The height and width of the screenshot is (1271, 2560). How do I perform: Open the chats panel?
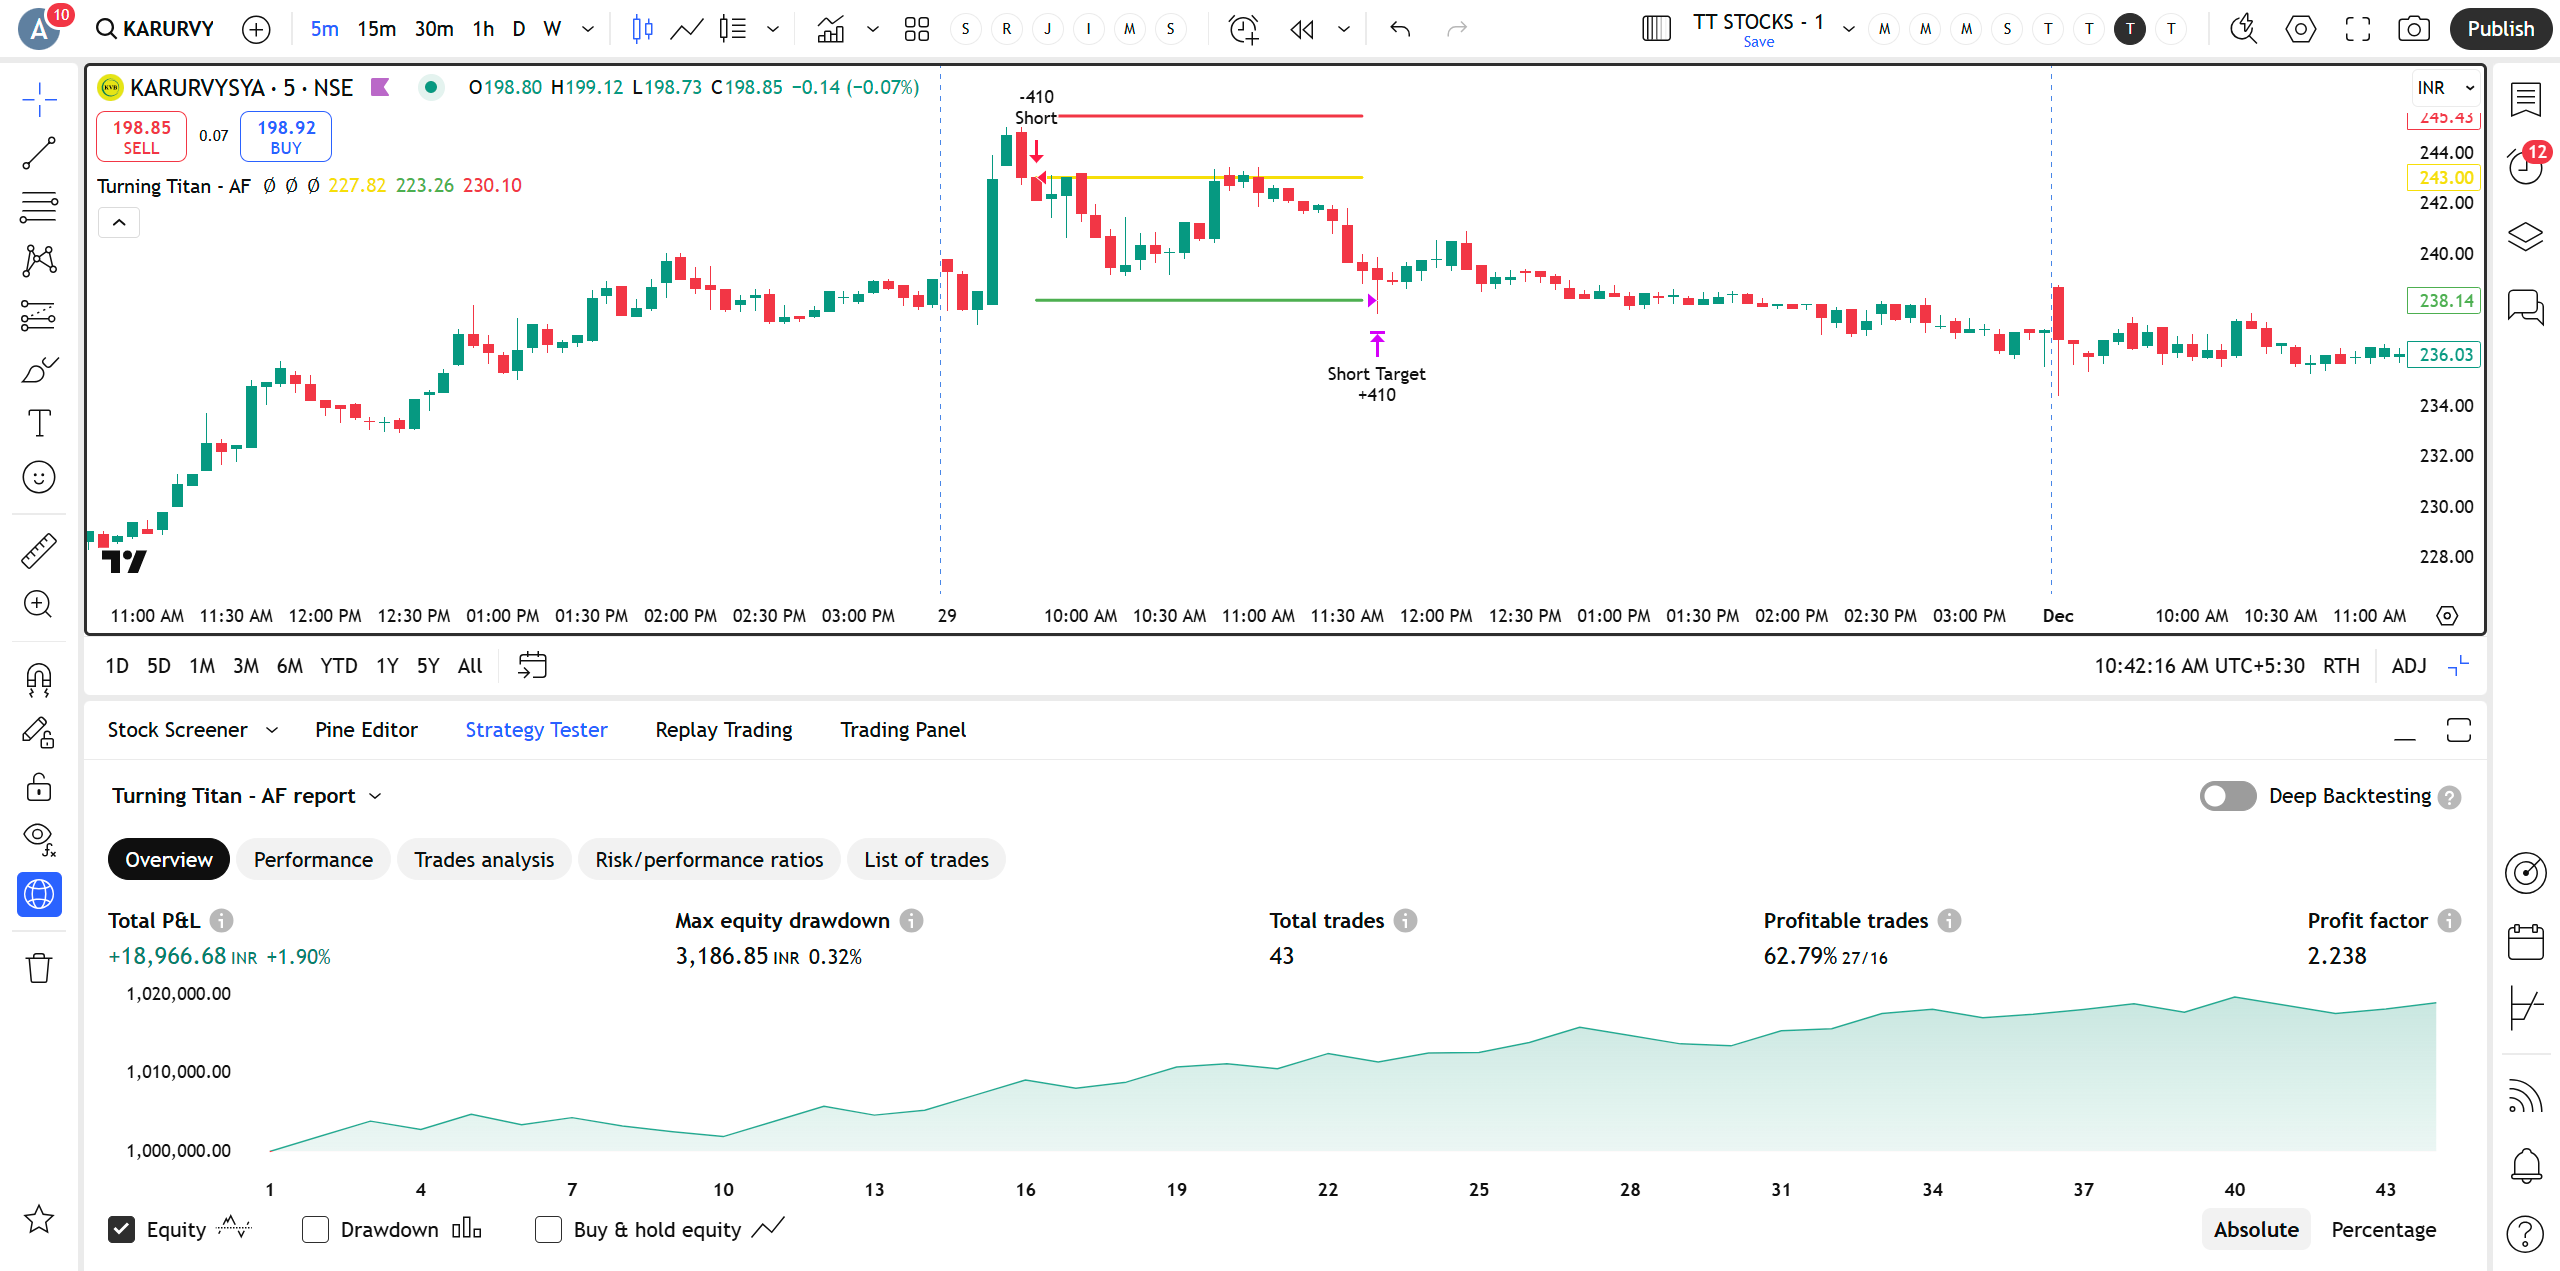tap(2526, 306)
